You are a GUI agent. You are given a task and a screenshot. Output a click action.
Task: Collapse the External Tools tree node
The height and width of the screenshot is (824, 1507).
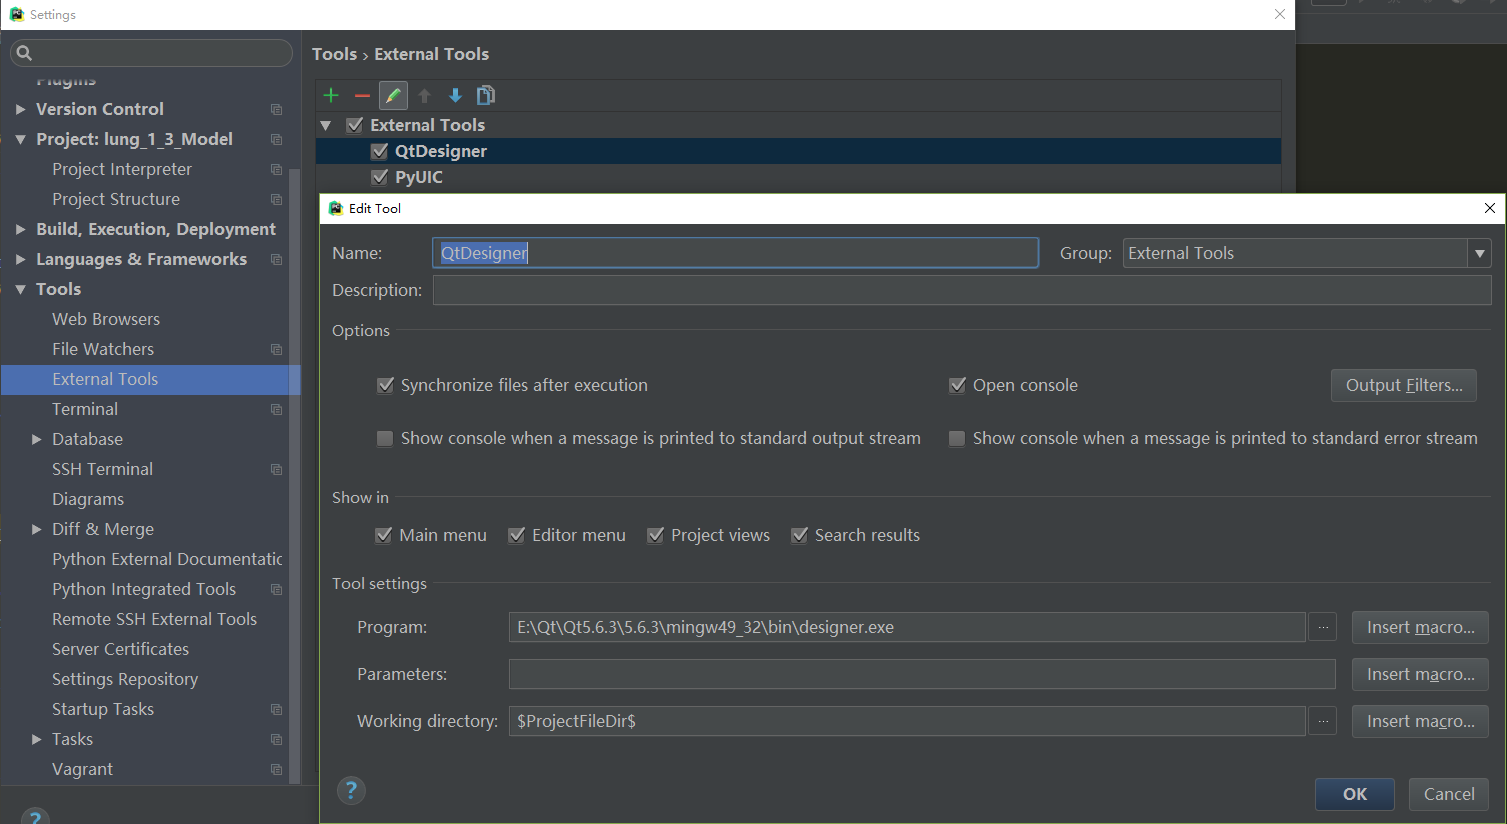point(326,124)
